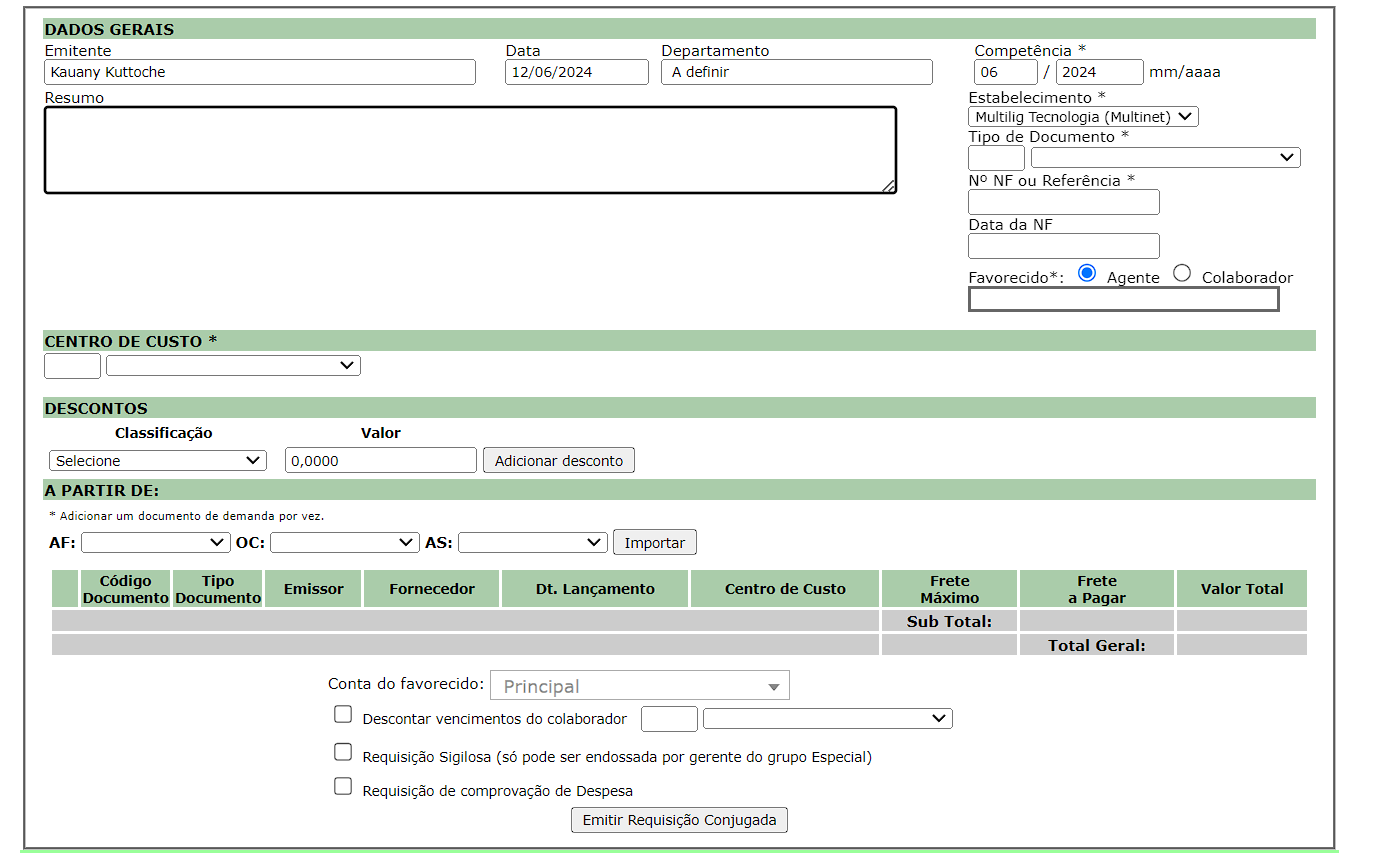Open the OC document dropdown
The image size is (1382, 864).
point(344,542)
